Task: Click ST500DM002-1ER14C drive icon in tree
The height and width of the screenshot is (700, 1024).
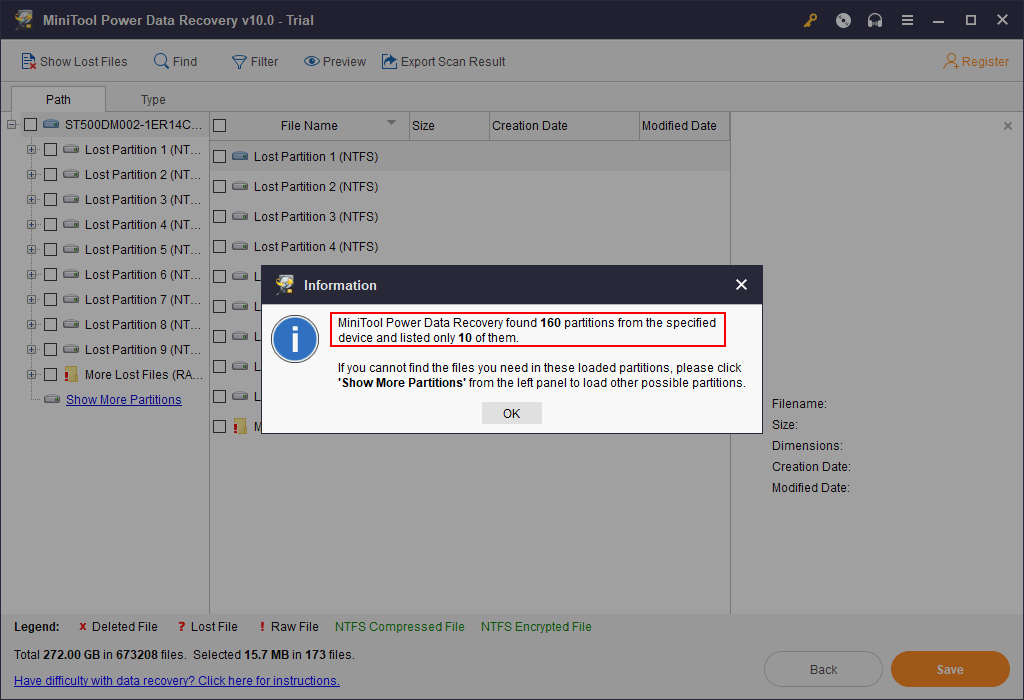Action: tap(51, 124)
